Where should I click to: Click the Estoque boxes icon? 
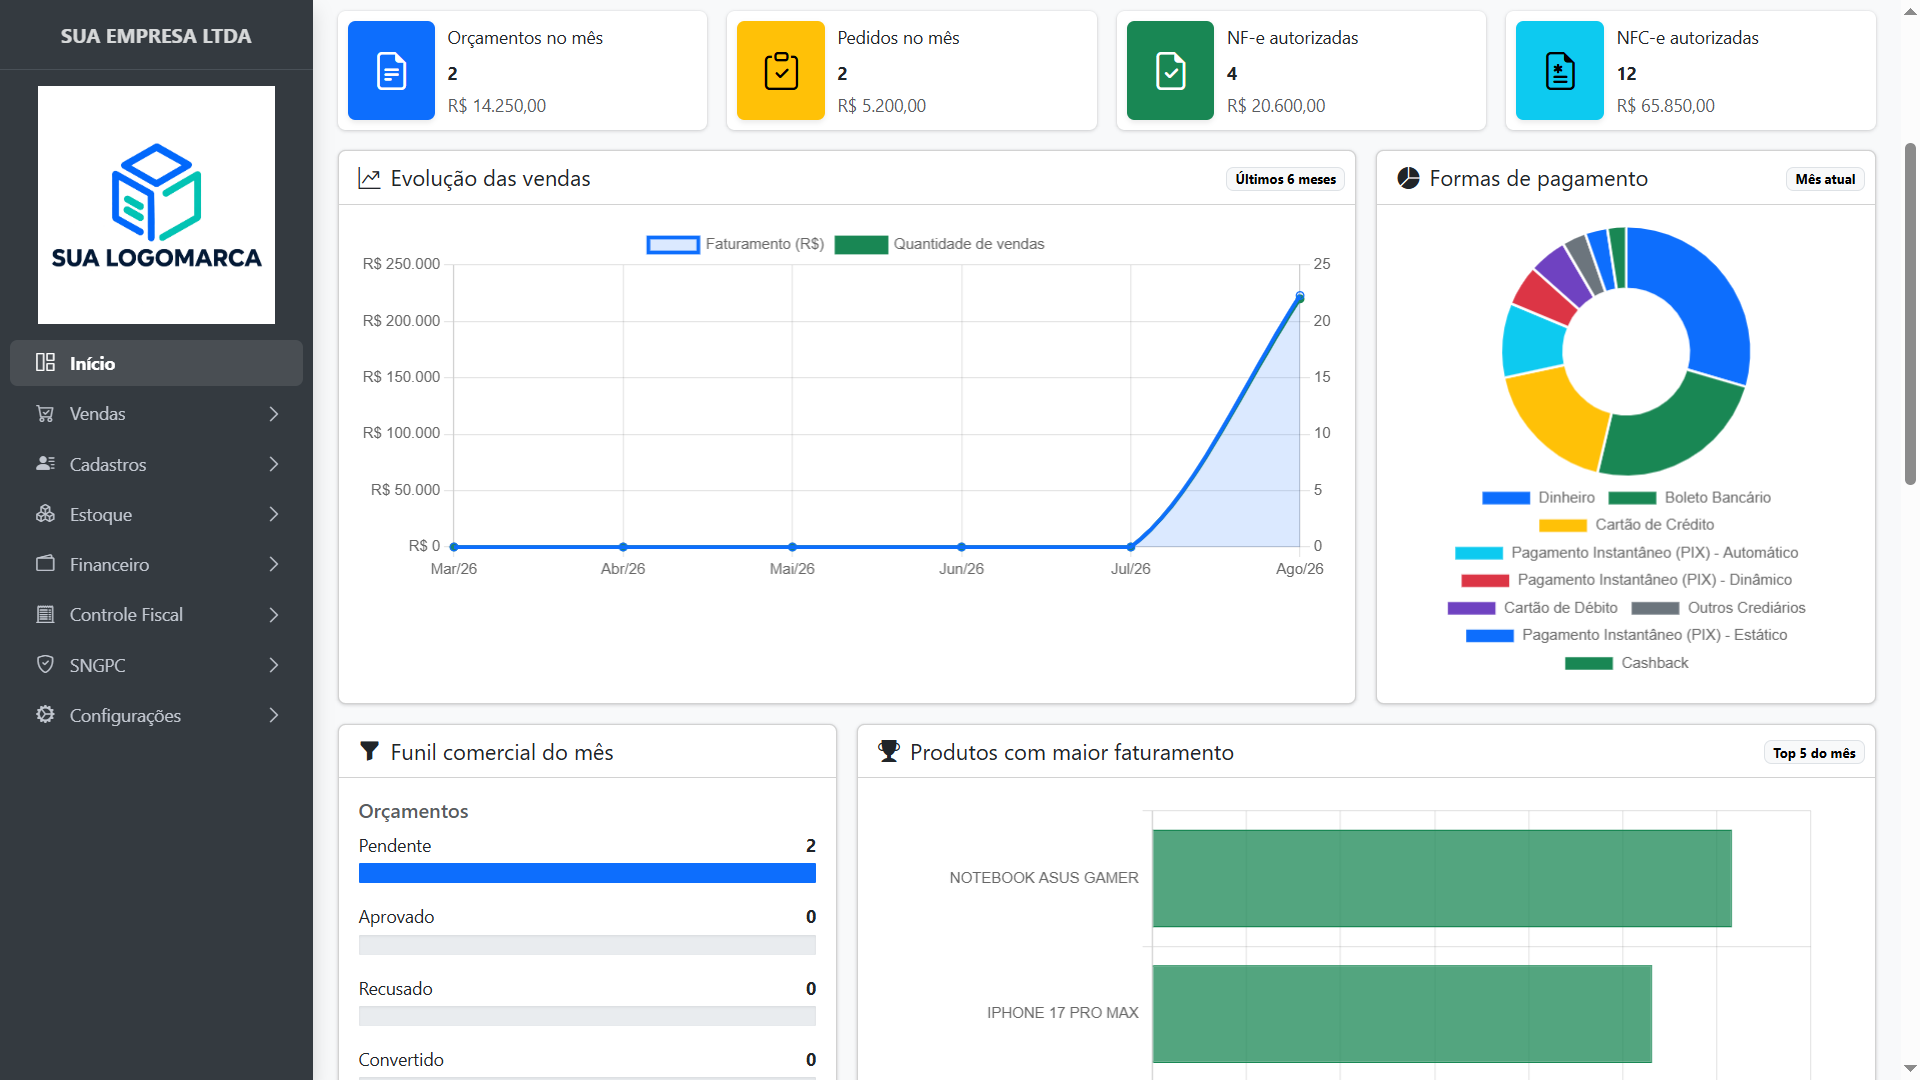pos(45,513)
